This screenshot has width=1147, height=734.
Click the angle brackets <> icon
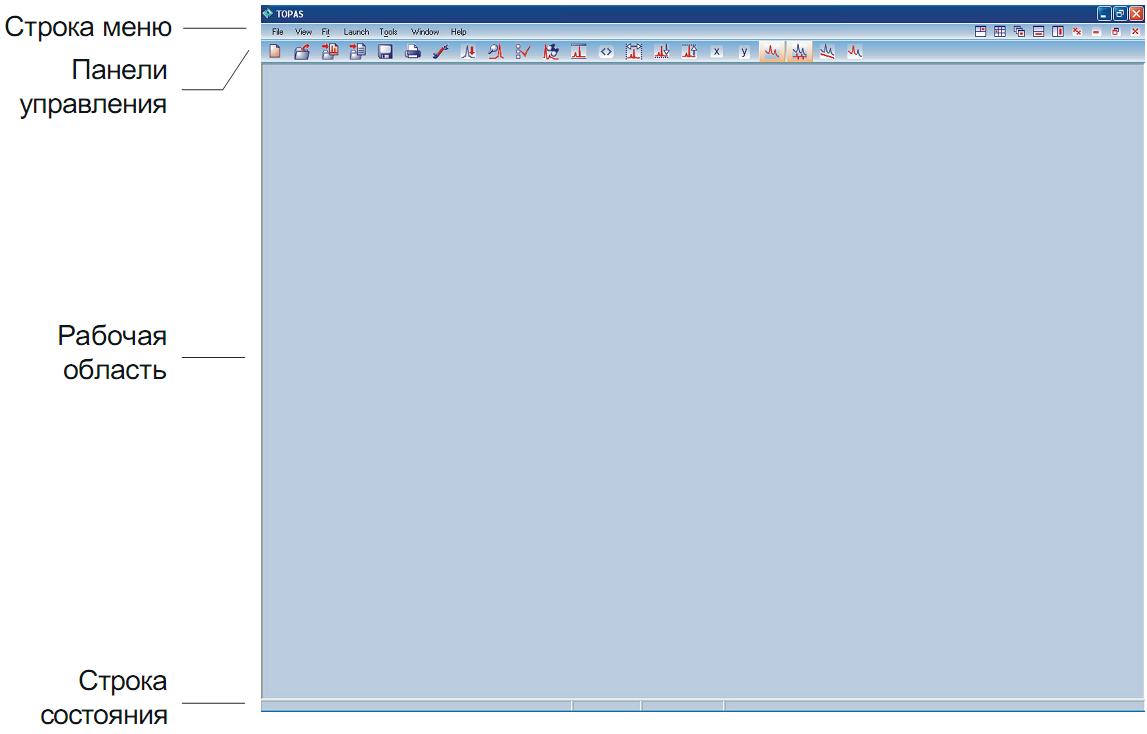point(606,51)
